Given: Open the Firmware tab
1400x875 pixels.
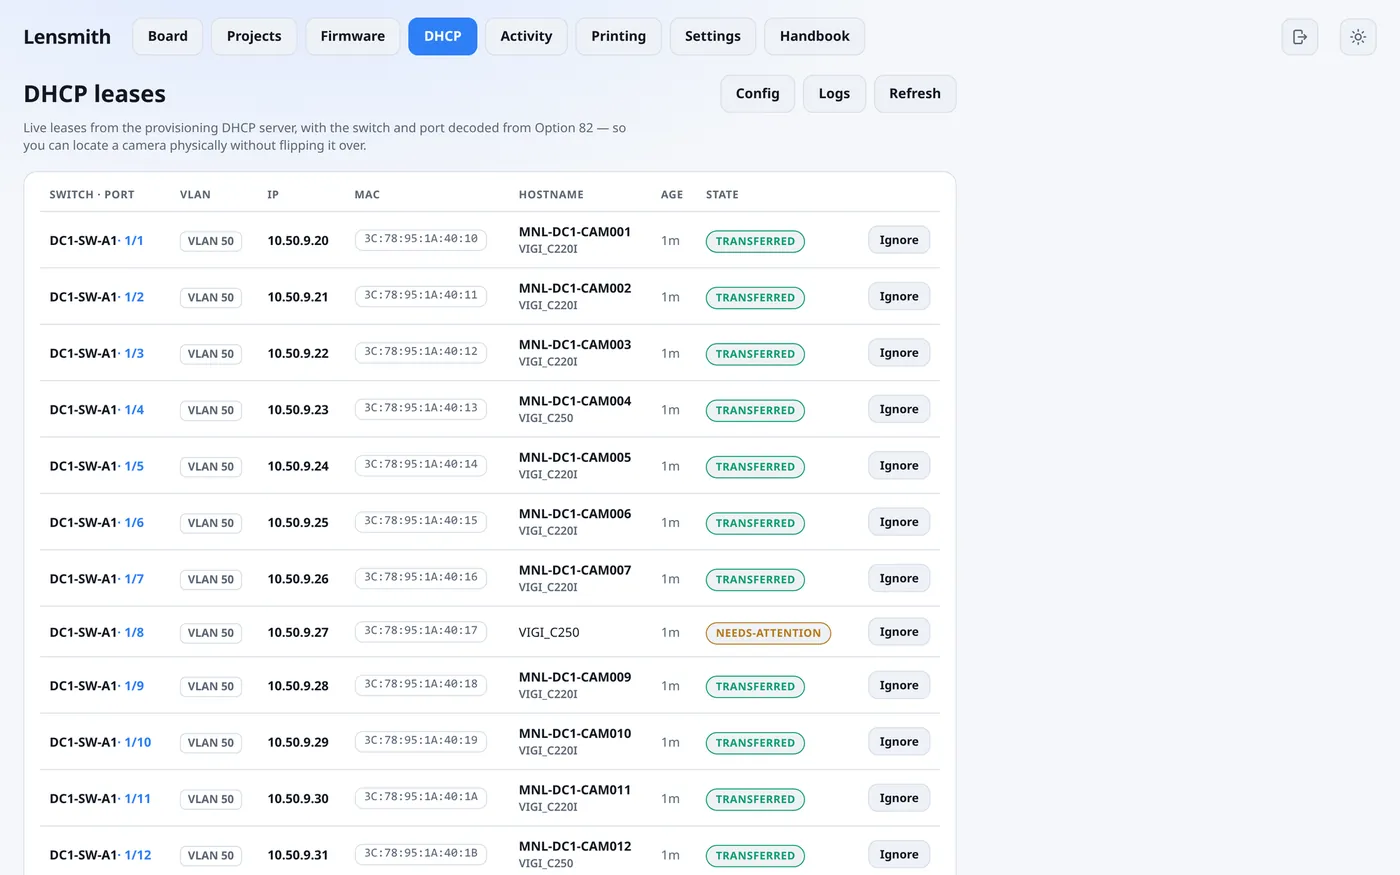Looking at the screenshot, I should 353,36.
